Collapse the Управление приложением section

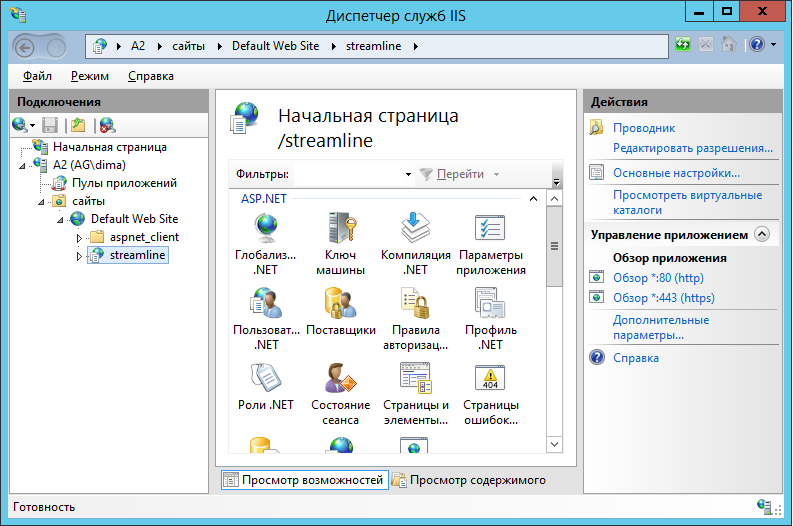pyautogui.click(x=762, y=234)
